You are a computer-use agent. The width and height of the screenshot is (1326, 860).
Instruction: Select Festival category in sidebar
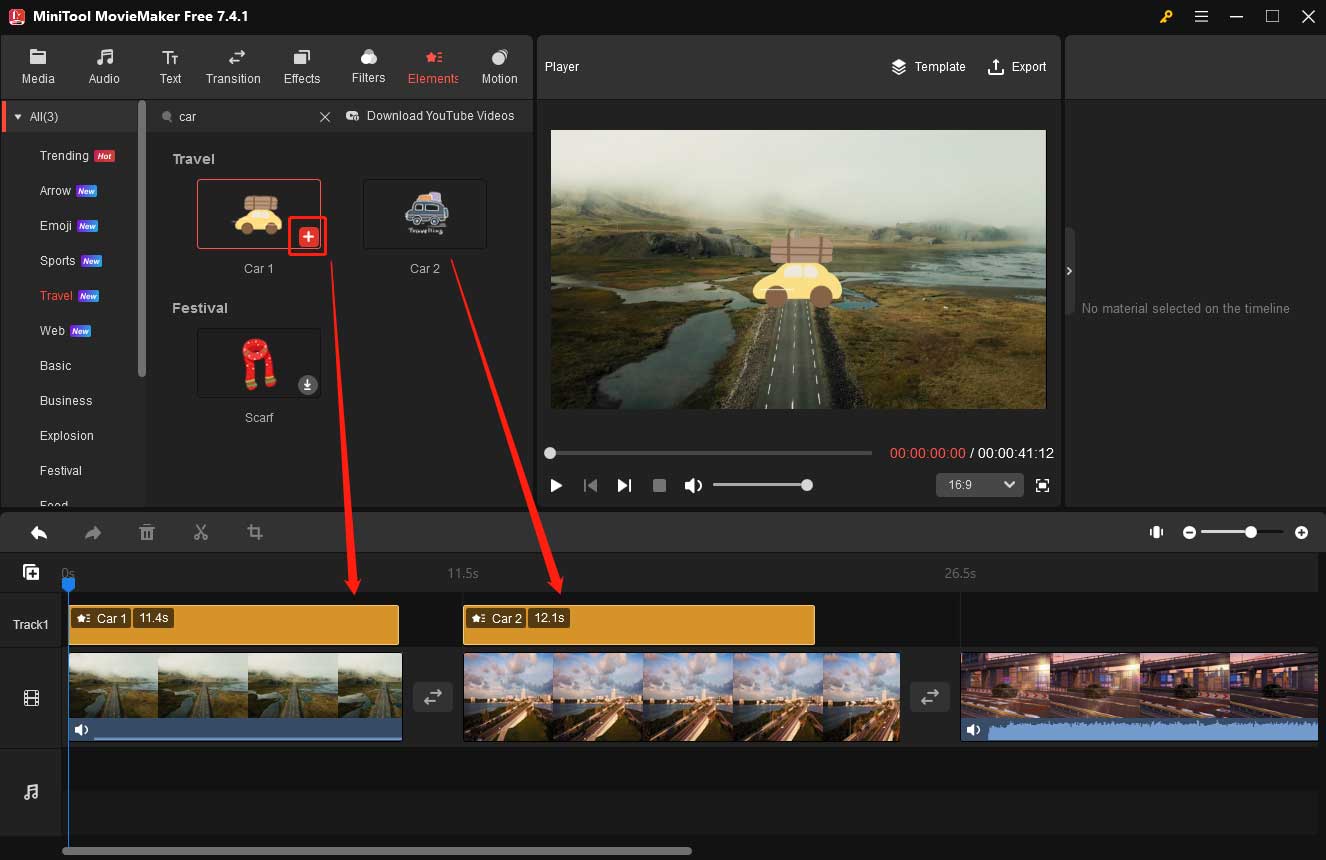pyautogui.click(x=61, y=471)
